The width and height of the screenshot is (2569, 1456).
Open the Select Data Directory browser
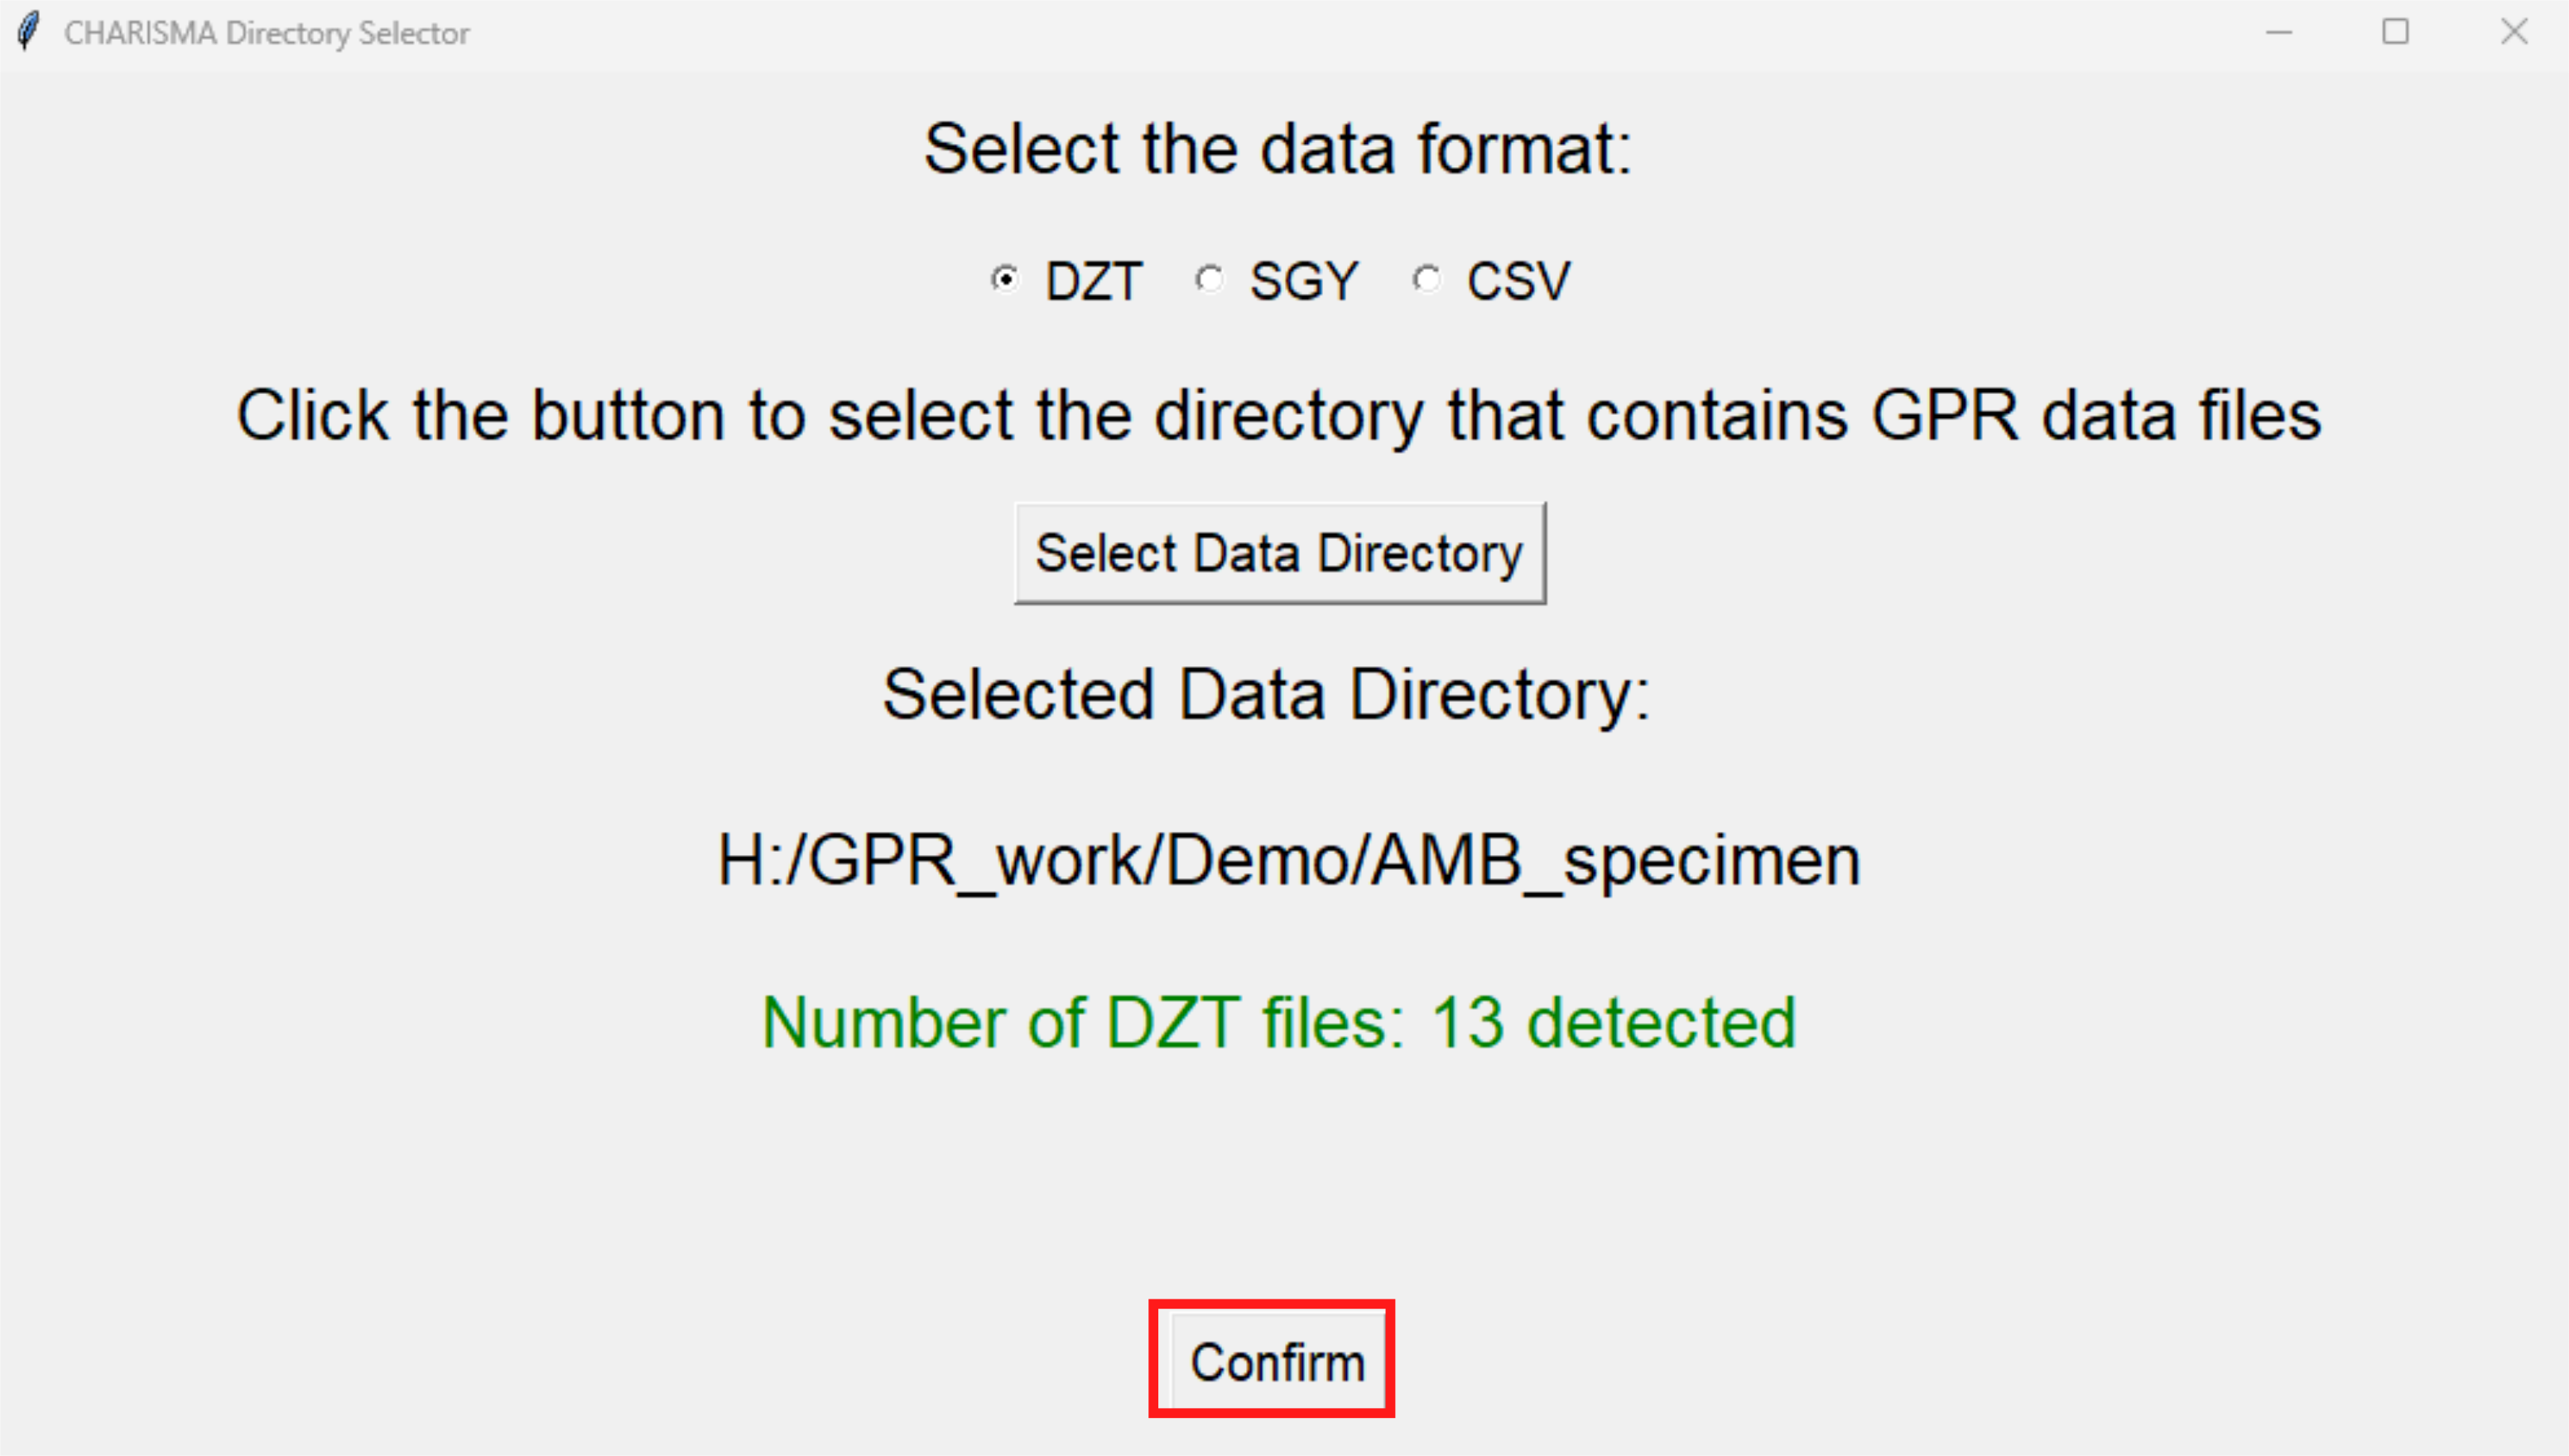[x=1280, y=553]
